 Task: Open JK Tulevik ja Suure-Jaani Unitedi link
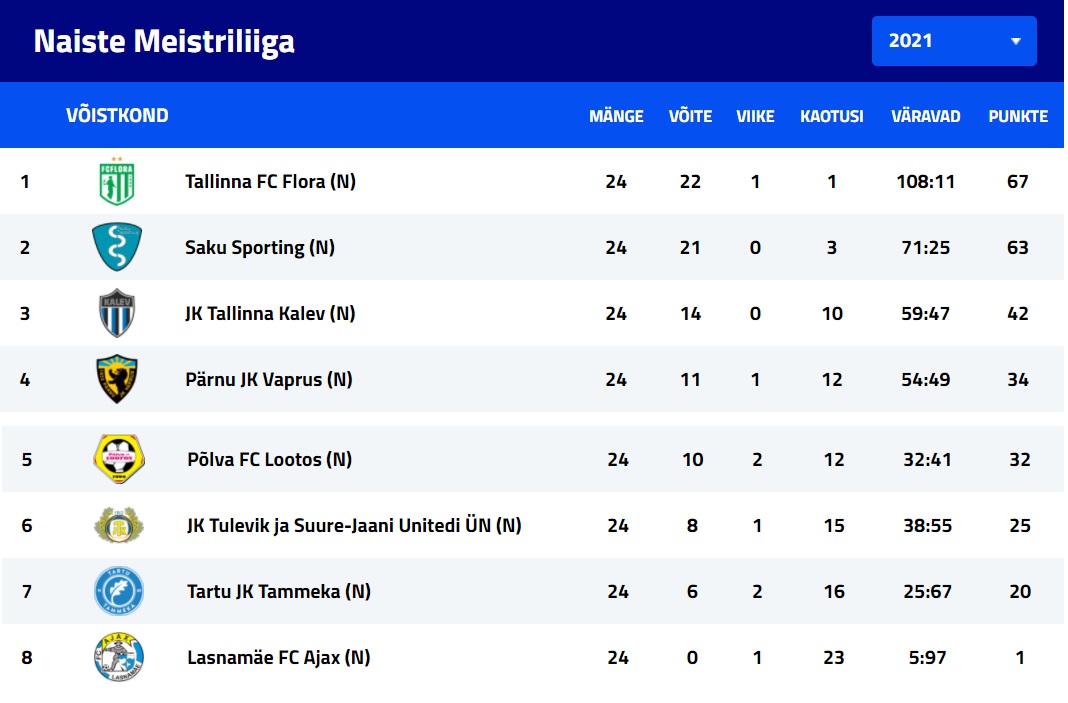354,525
